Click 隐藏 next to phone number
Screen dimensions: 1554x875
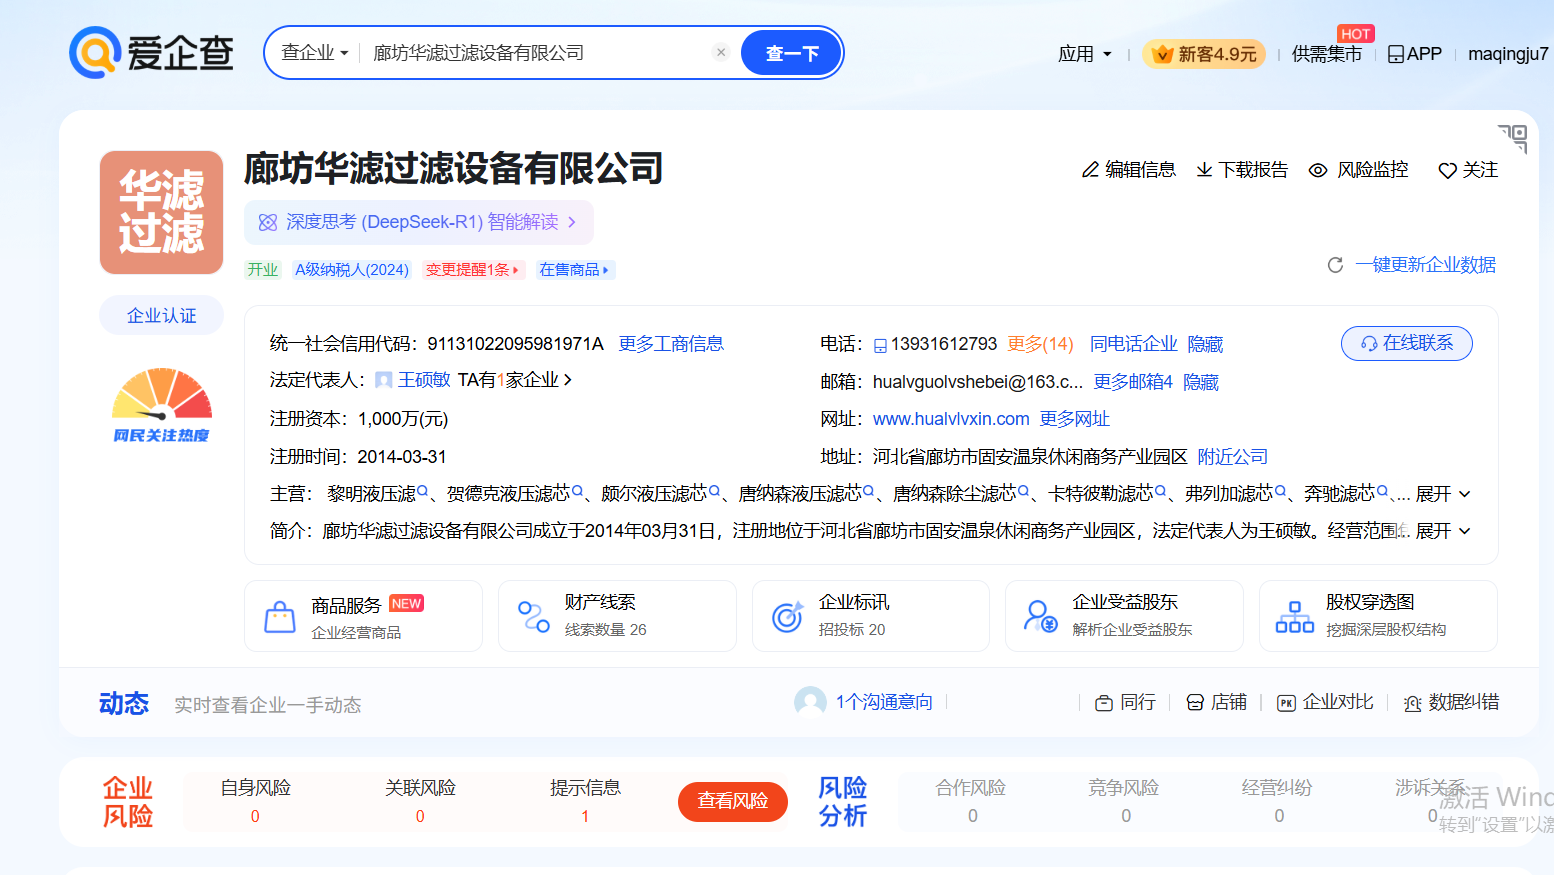1205,344
